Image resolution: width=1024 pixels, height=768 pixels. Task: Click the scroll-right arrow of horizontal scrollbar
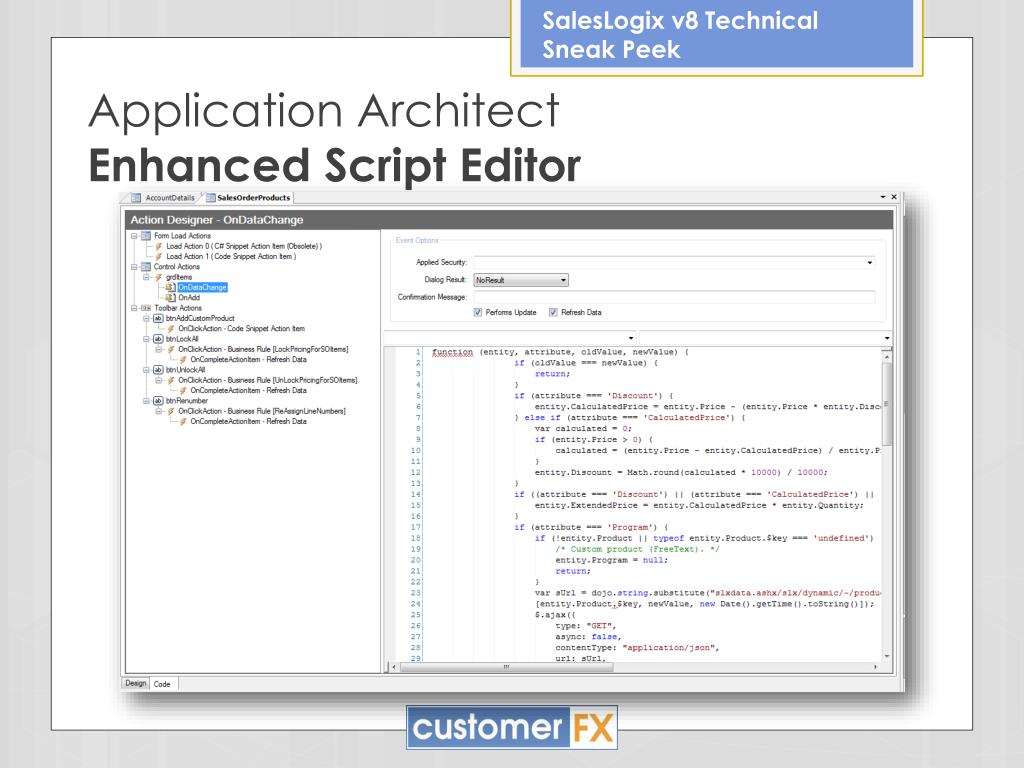(875, 667)
